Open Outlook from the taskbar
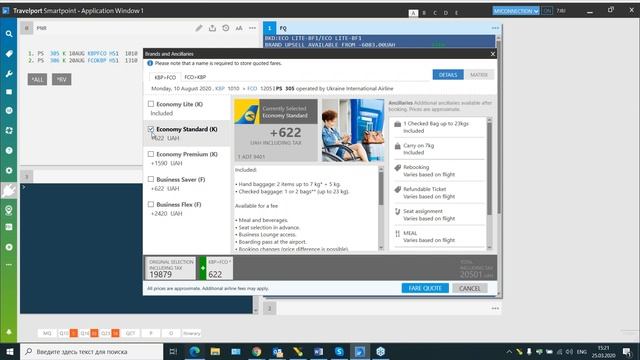Image resolution: width=640 pixels, height=360 pixels. (x=278, y=351)
